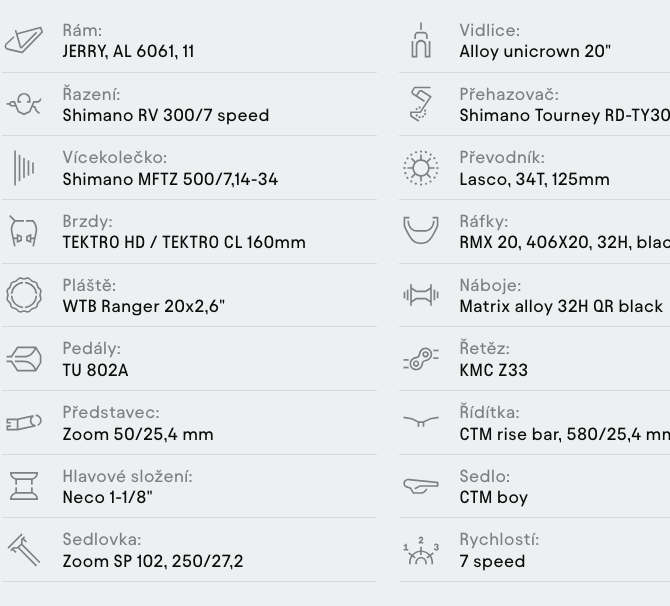Click the saddle icon beside Sedlo
Image resolution: width=670 pixels, height=606 pixels.
[421, 485]
